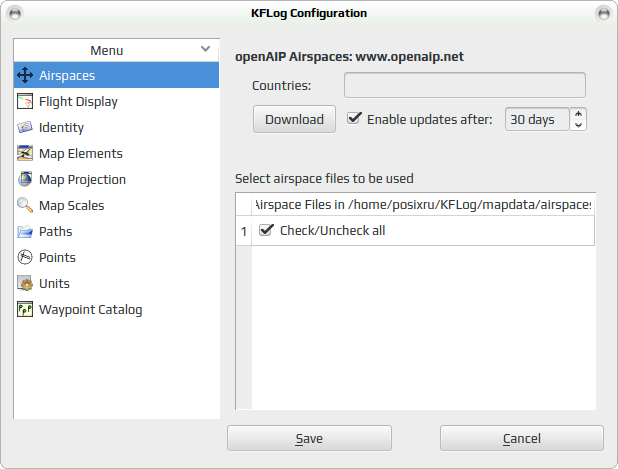Viewport: 618px width, 469px height.
Task: Focus the Countries input field
Action: click(465, 85)
